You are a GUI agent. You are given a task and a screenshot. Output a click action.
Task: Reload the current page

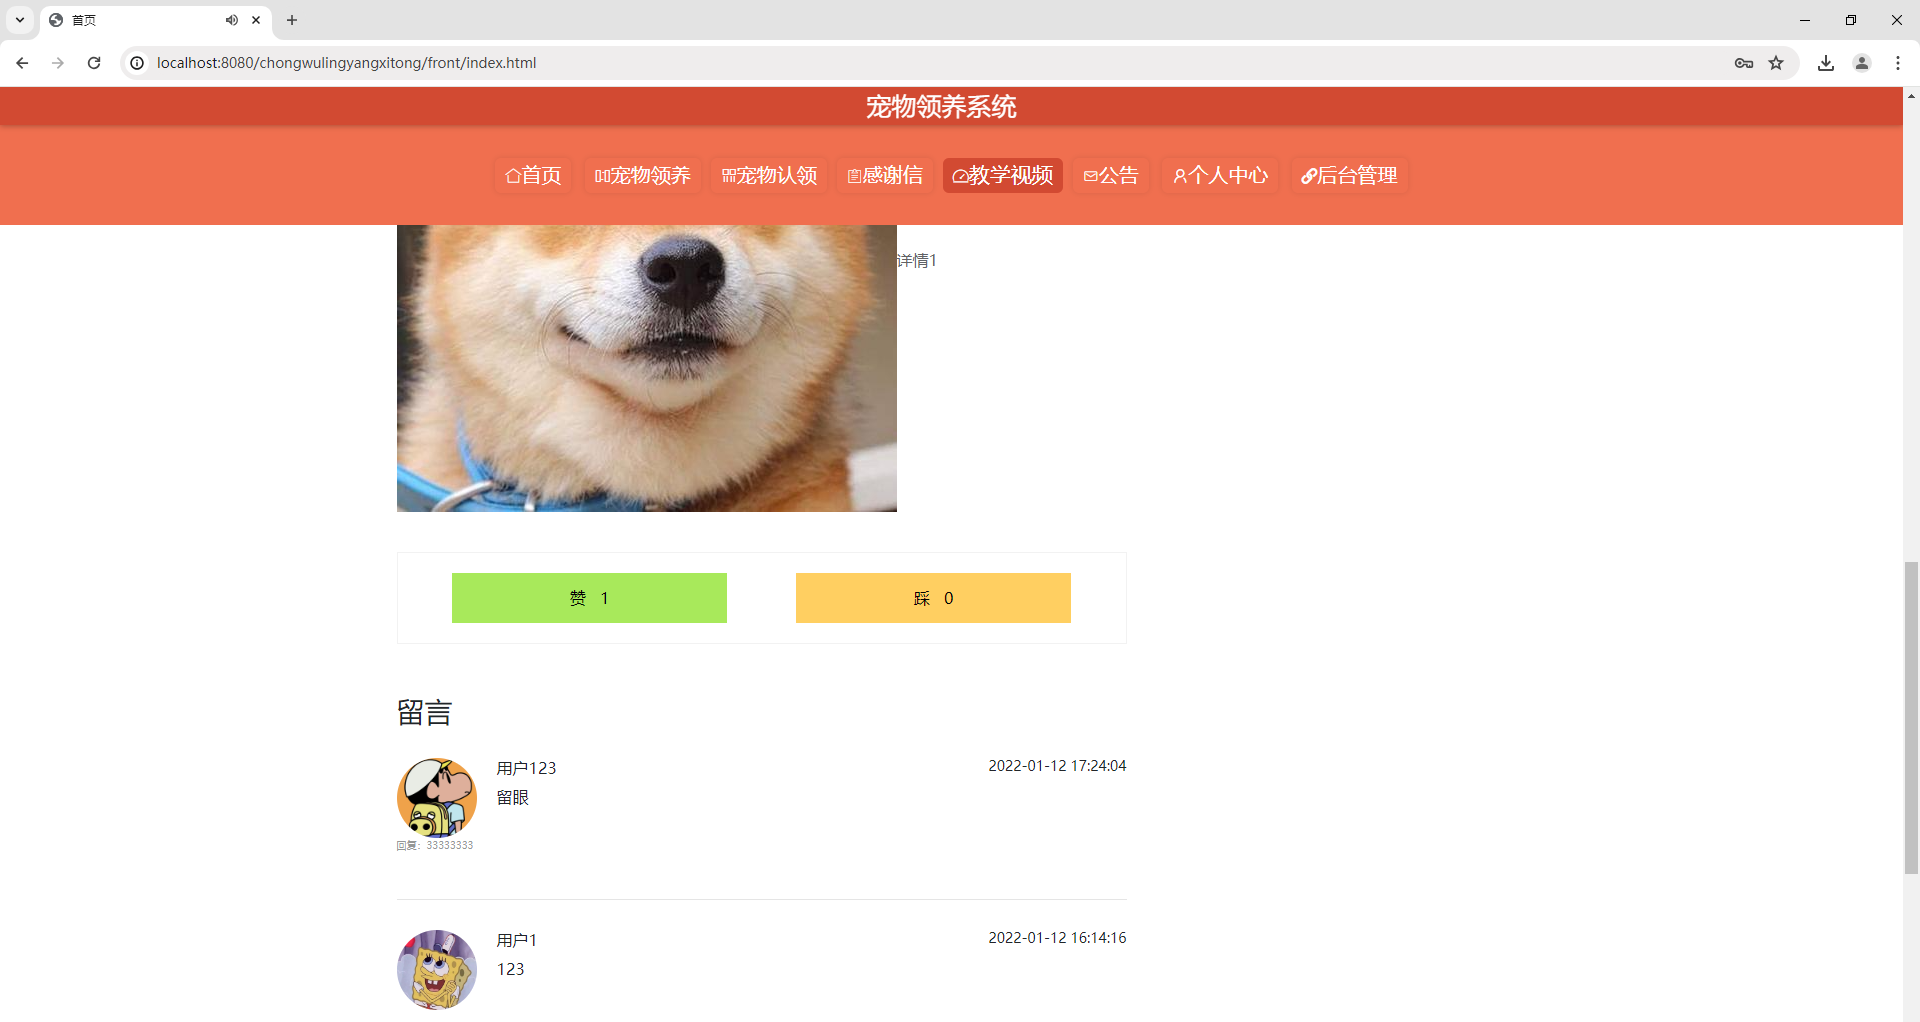pos(94,63)
